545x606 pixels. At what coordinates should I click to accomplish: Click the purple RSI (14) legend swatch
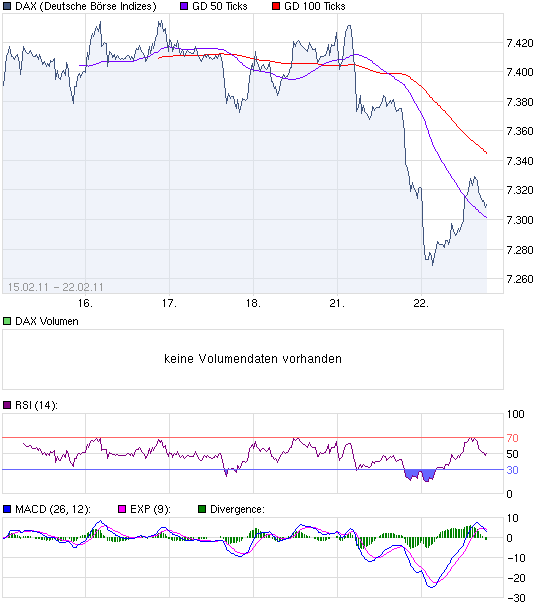[x=7, y=405]
